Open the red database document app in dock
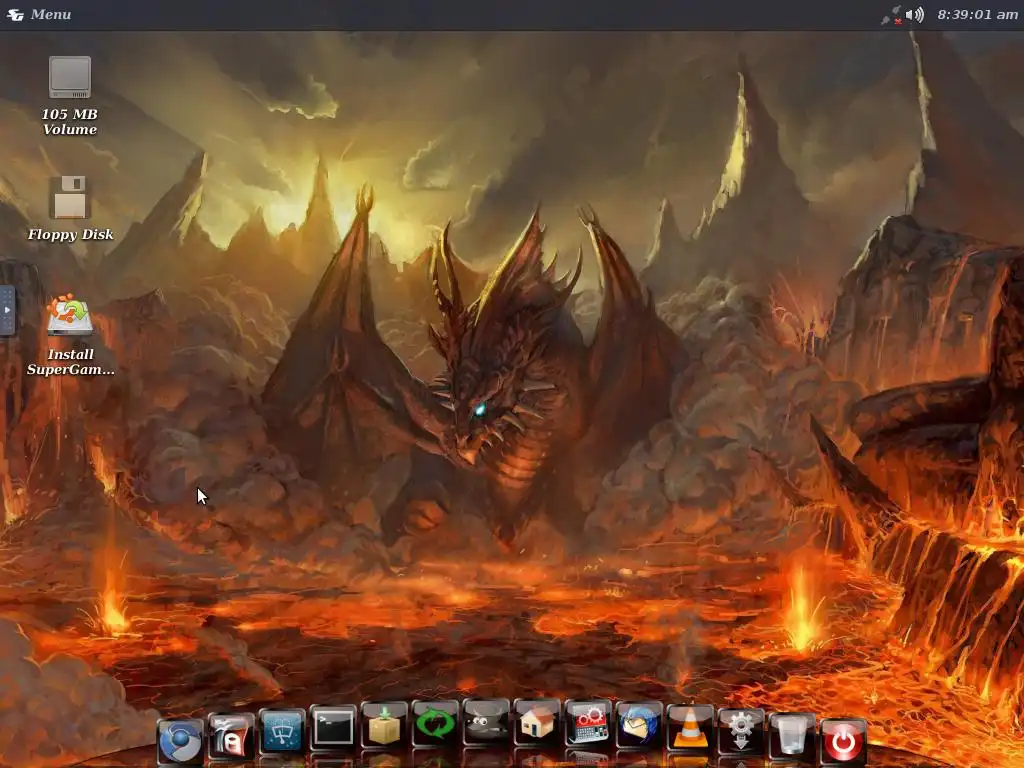 [231, 737]
